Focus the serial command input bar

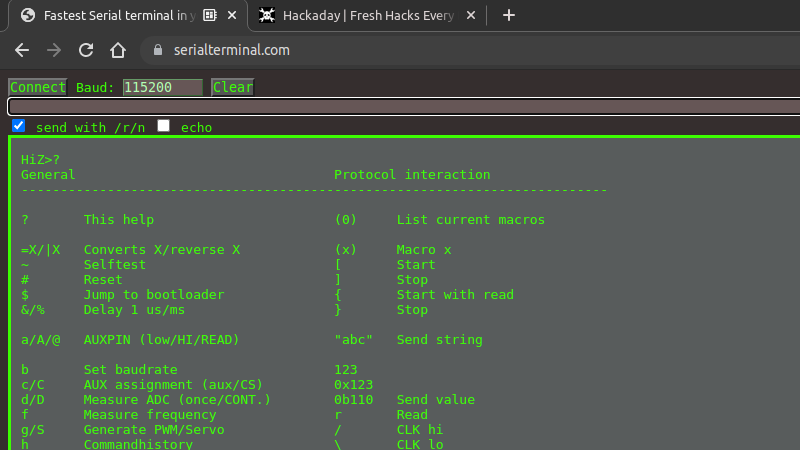[x=400, y=106]
